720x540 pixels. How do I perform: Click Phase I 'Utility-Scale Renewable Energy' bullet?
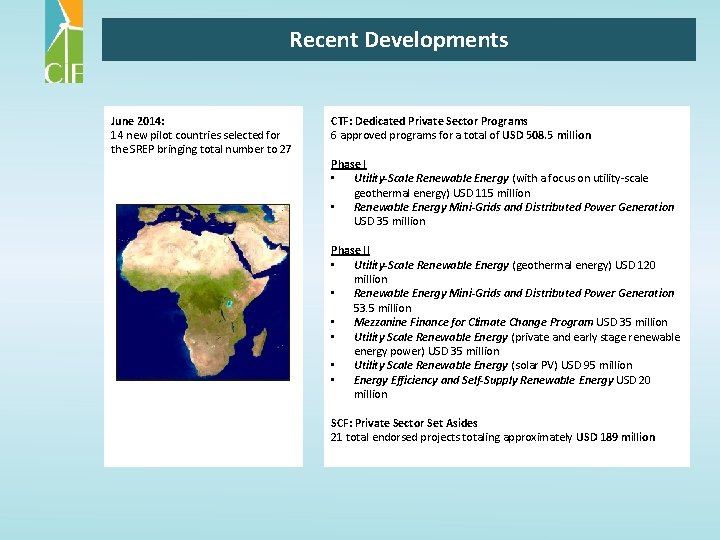(501, 178)
